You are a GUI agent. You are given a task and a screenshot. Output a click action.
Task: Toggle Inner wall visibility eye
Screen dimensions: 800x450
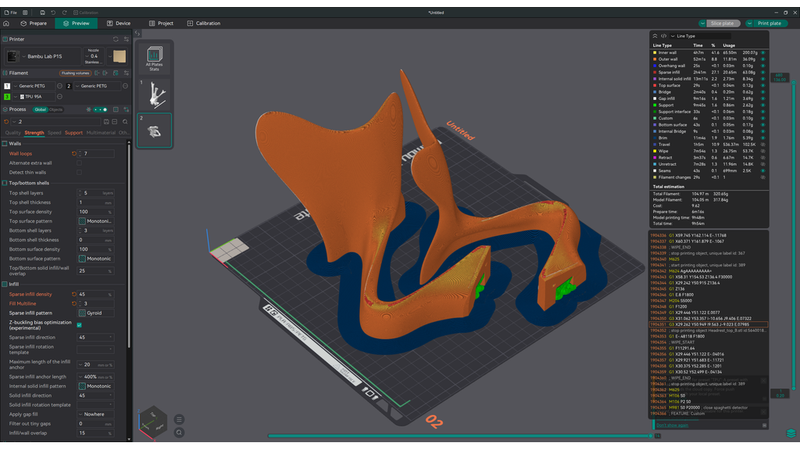coord(763,53)
